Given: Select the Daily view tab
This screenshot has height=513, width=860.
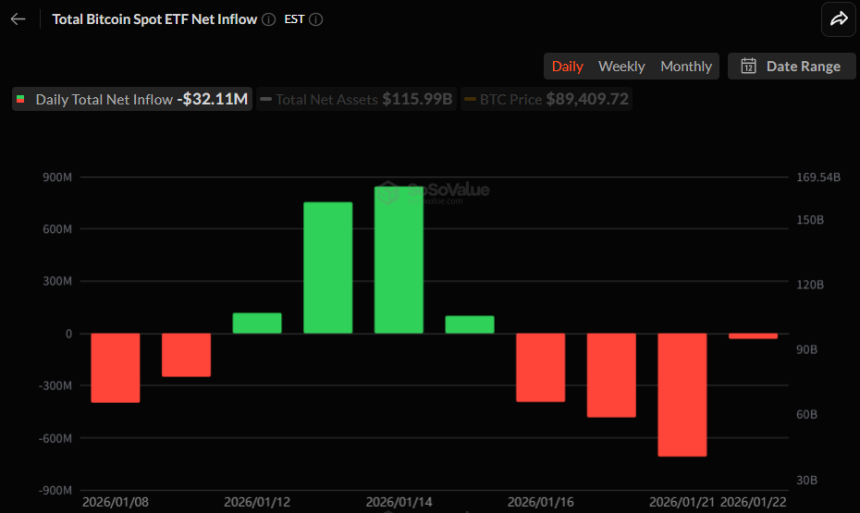Looking at the screenshot, I should pyautogui.click(x=567, y=66).
